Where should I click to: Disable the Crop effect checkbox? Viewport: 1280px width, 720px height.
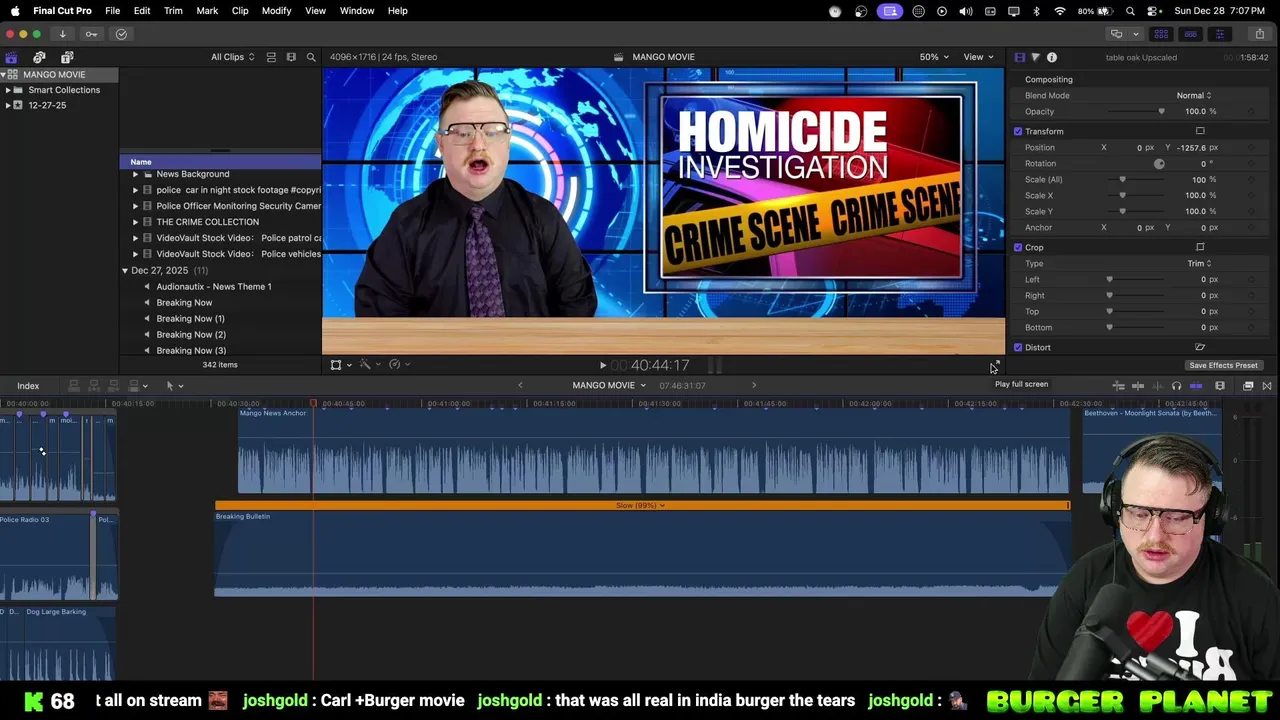point(1018,247)
